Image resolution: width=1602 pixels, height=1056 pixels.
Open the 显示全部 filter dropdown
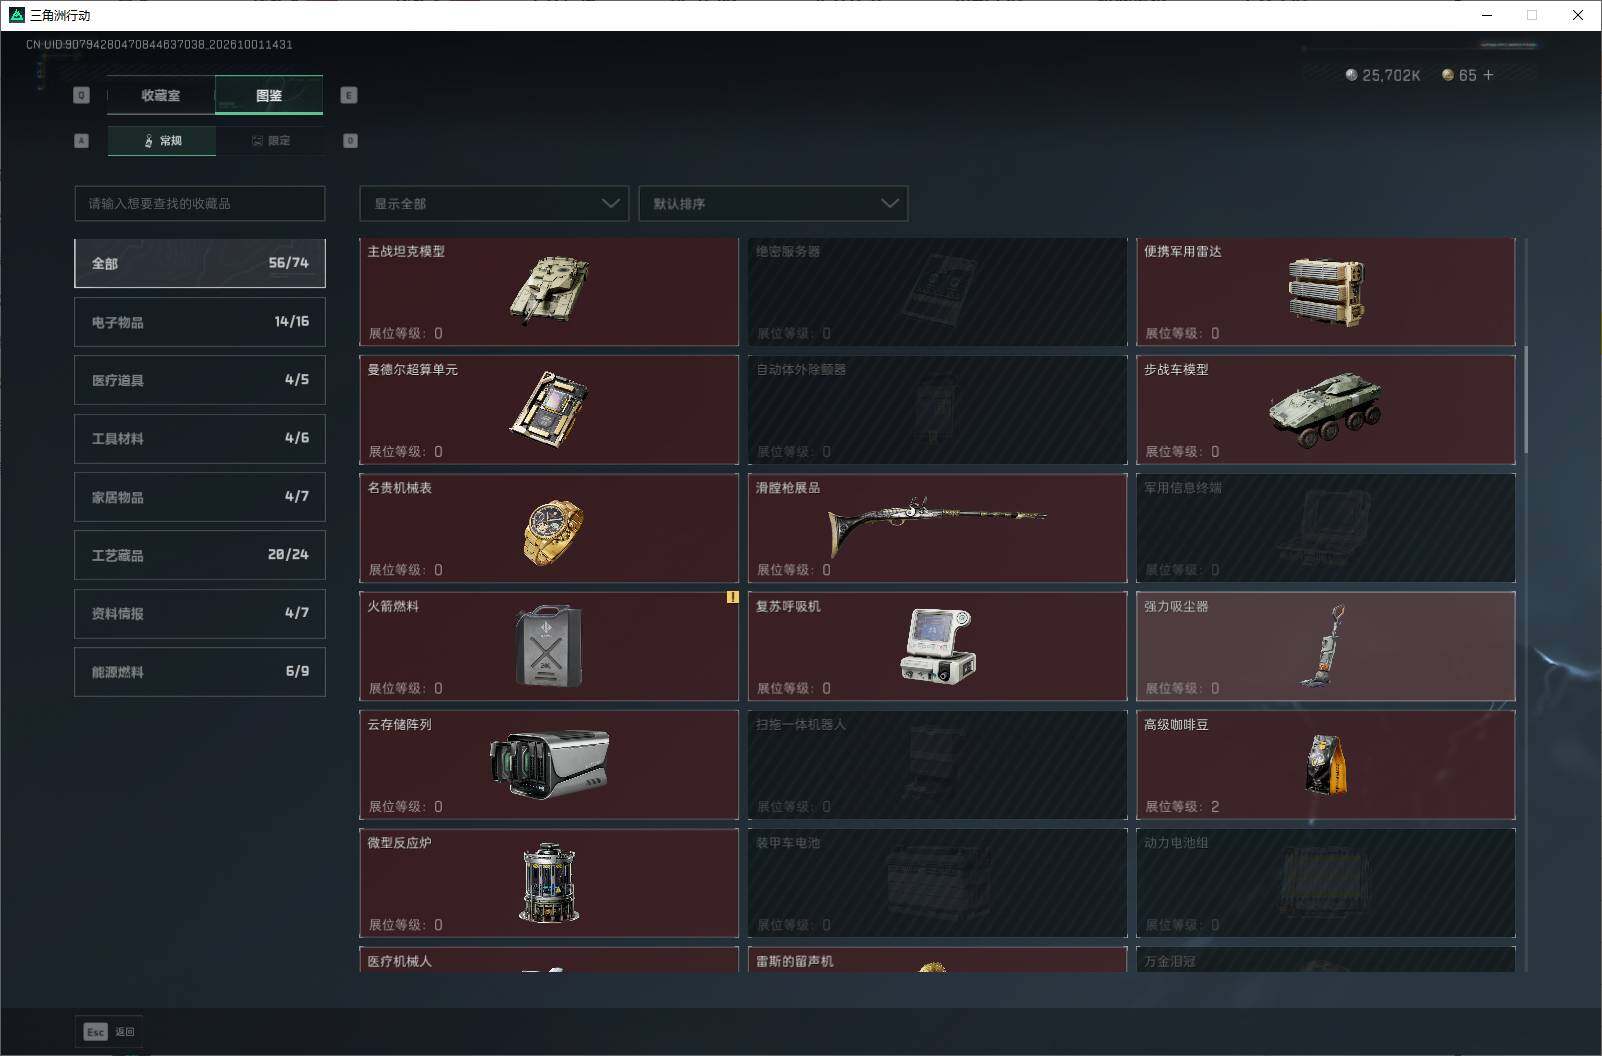pos(494,203)
